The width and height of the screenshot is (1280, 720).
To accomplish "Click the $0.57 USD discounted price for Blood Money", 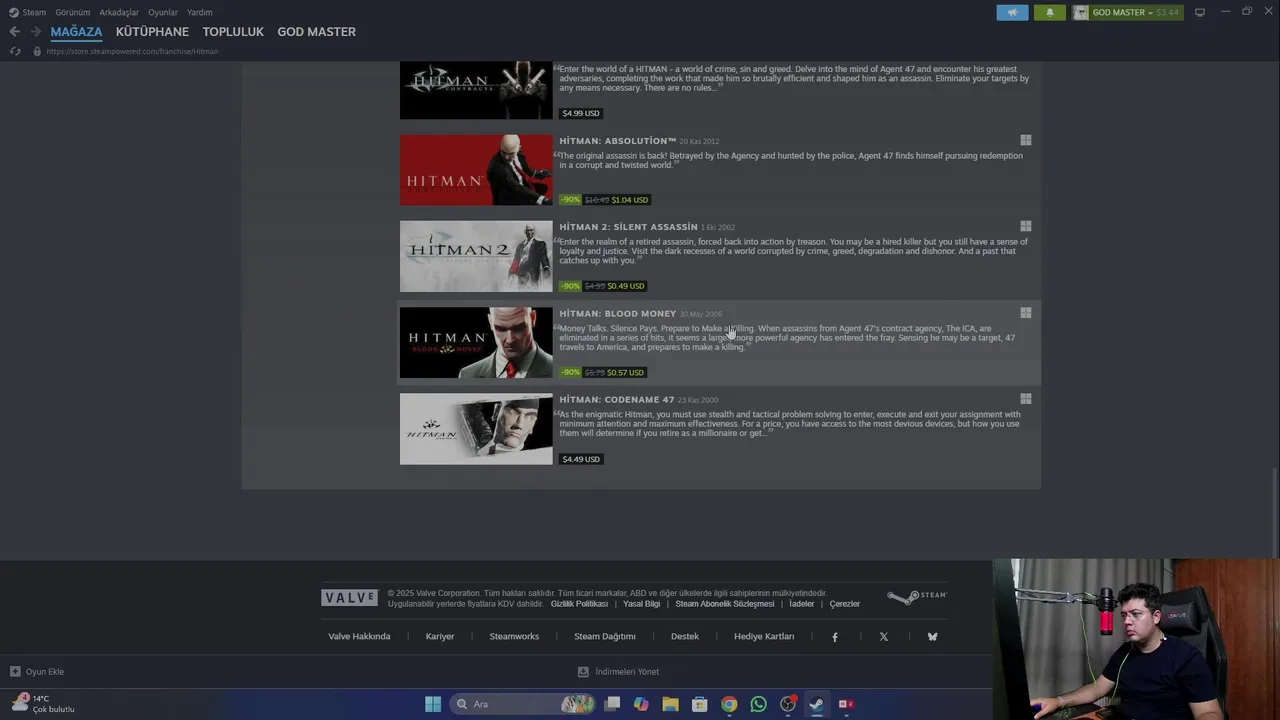I will (x=625, y=373).
